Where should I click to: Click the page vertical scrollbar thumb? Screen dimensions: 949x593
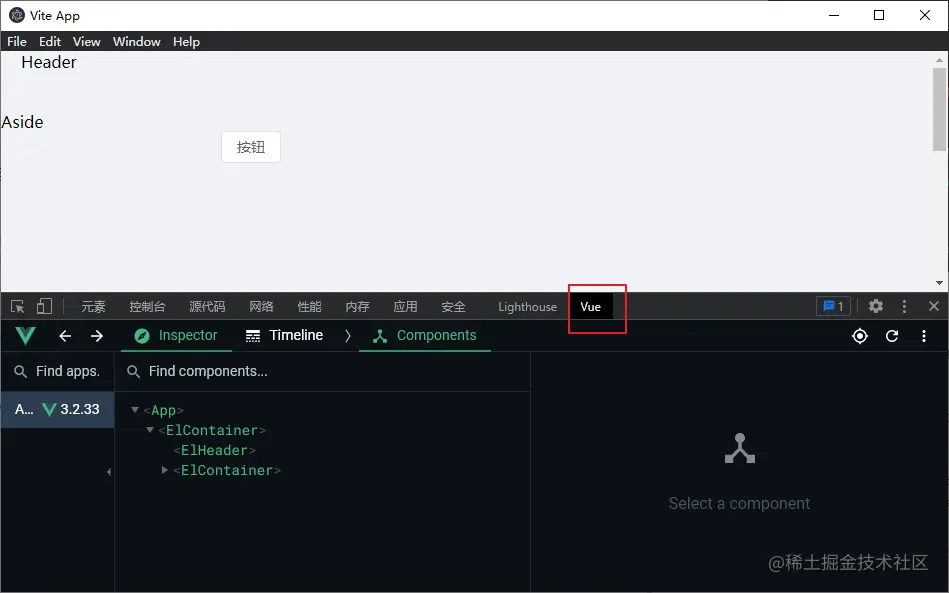939,109
